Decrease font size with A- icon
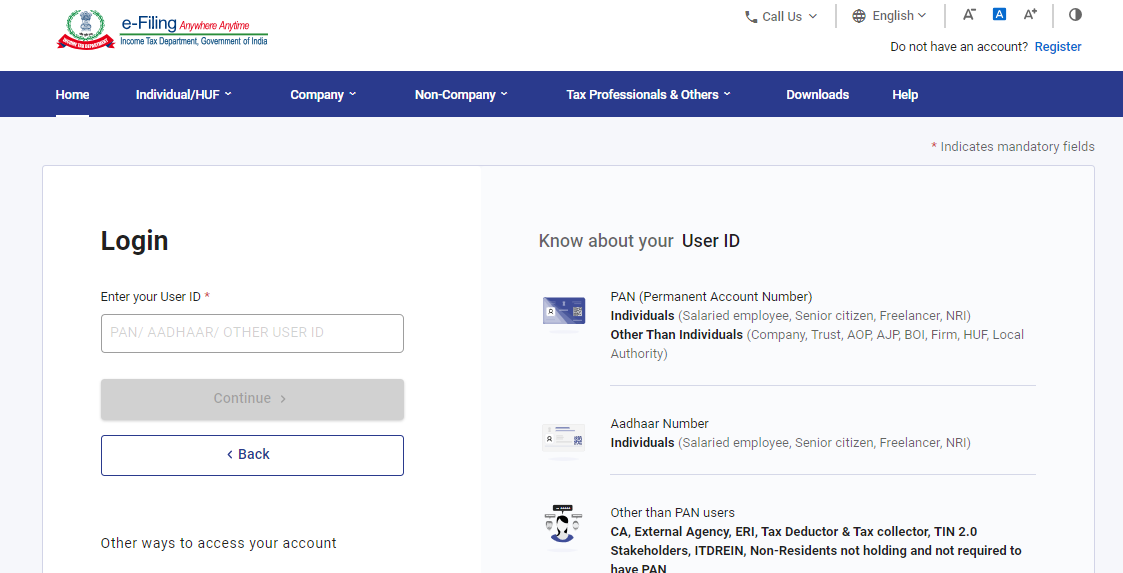 coord(969,15)
